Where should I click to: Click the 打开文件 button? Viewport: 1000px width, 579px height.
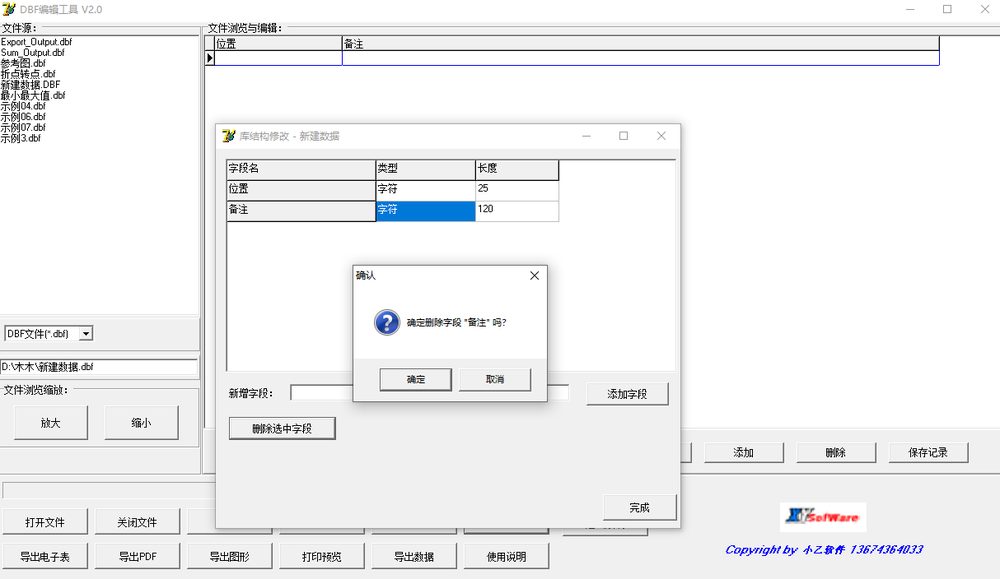click(45, 522)
